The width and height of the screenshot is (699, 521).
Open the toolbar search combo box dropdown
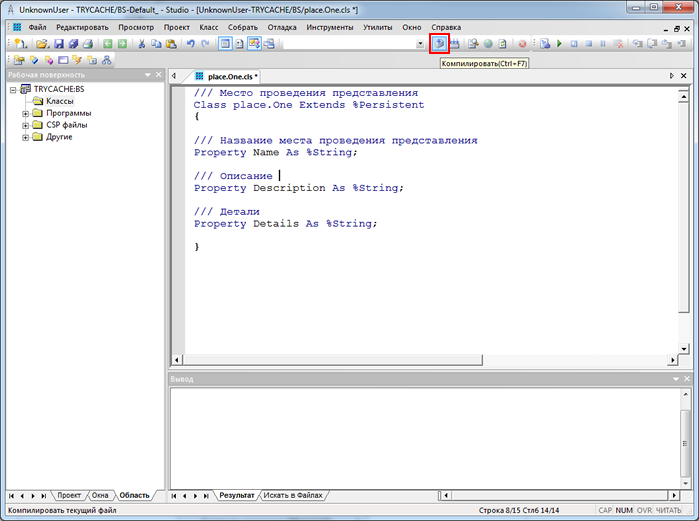(420, 44)
